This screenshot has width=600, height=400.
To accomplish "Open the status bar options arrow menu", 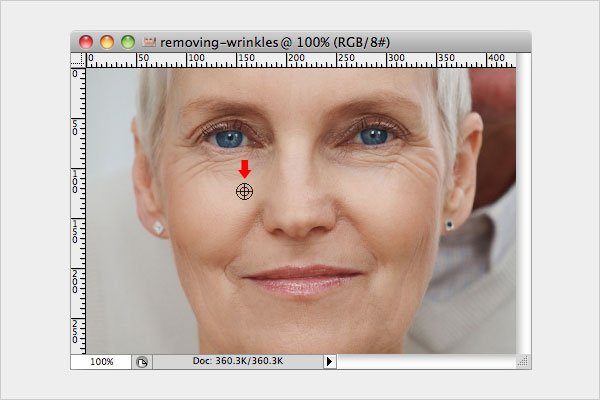I will pyautogui.click(x=329, y=361).
